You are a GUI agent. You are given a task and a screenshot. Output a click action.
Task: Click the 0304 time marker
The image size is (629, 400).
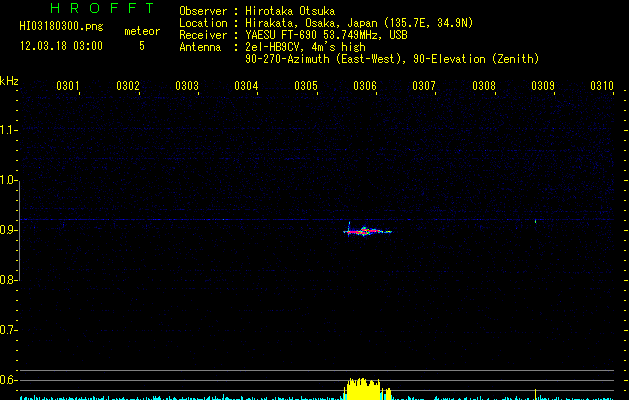point(246,86)
